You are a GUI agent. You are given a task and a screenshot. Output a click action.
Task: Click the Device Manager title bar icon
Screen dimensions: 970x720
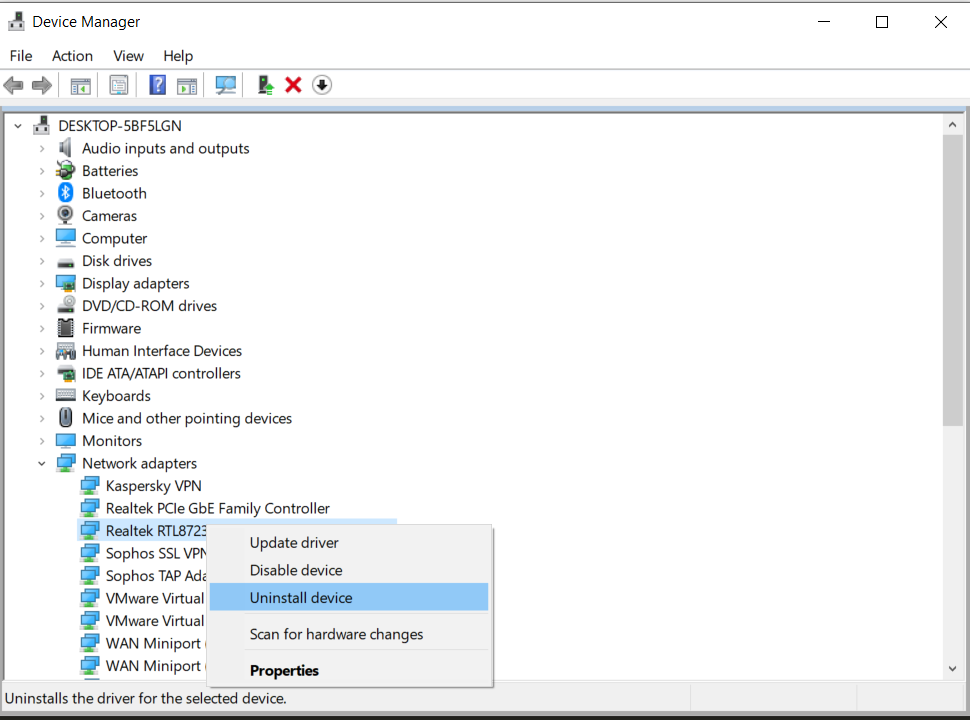(x=16, y=21)
